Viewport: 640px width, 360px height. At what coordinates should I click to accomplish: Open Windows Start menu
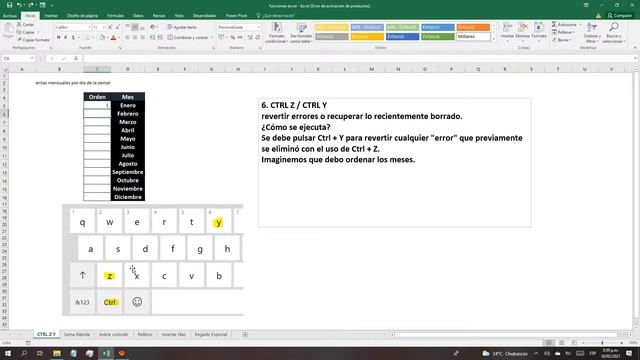pyautogui.click(x=8, y=353)
